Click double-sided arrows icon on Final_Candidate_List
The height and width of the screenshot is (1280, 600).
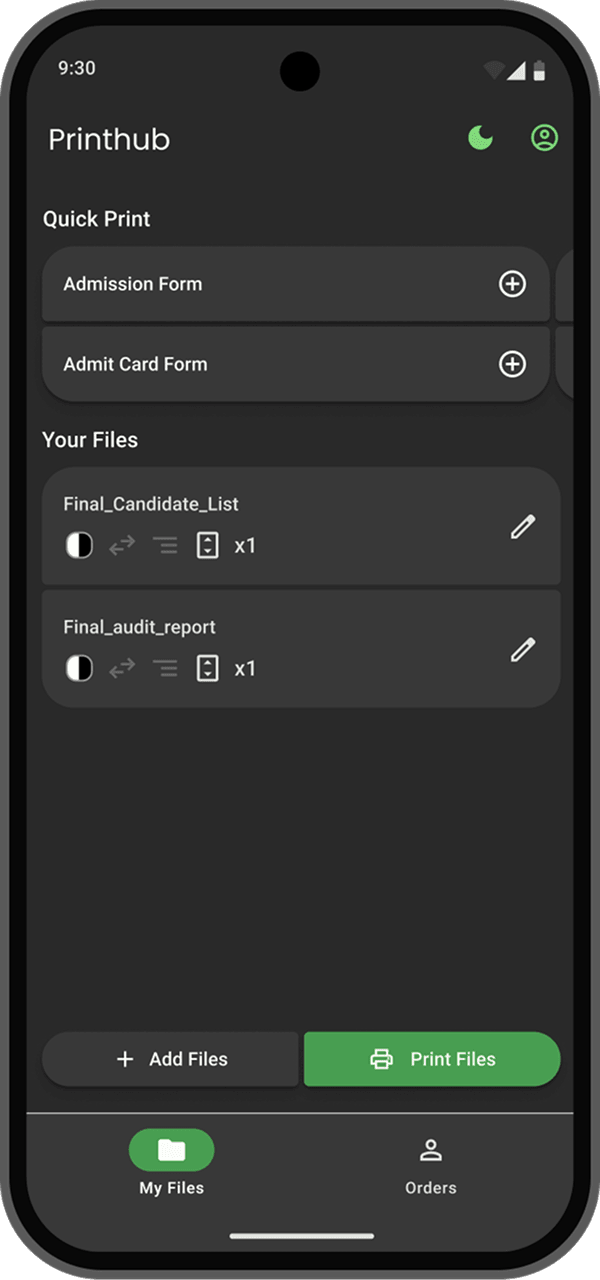[122, 546]
